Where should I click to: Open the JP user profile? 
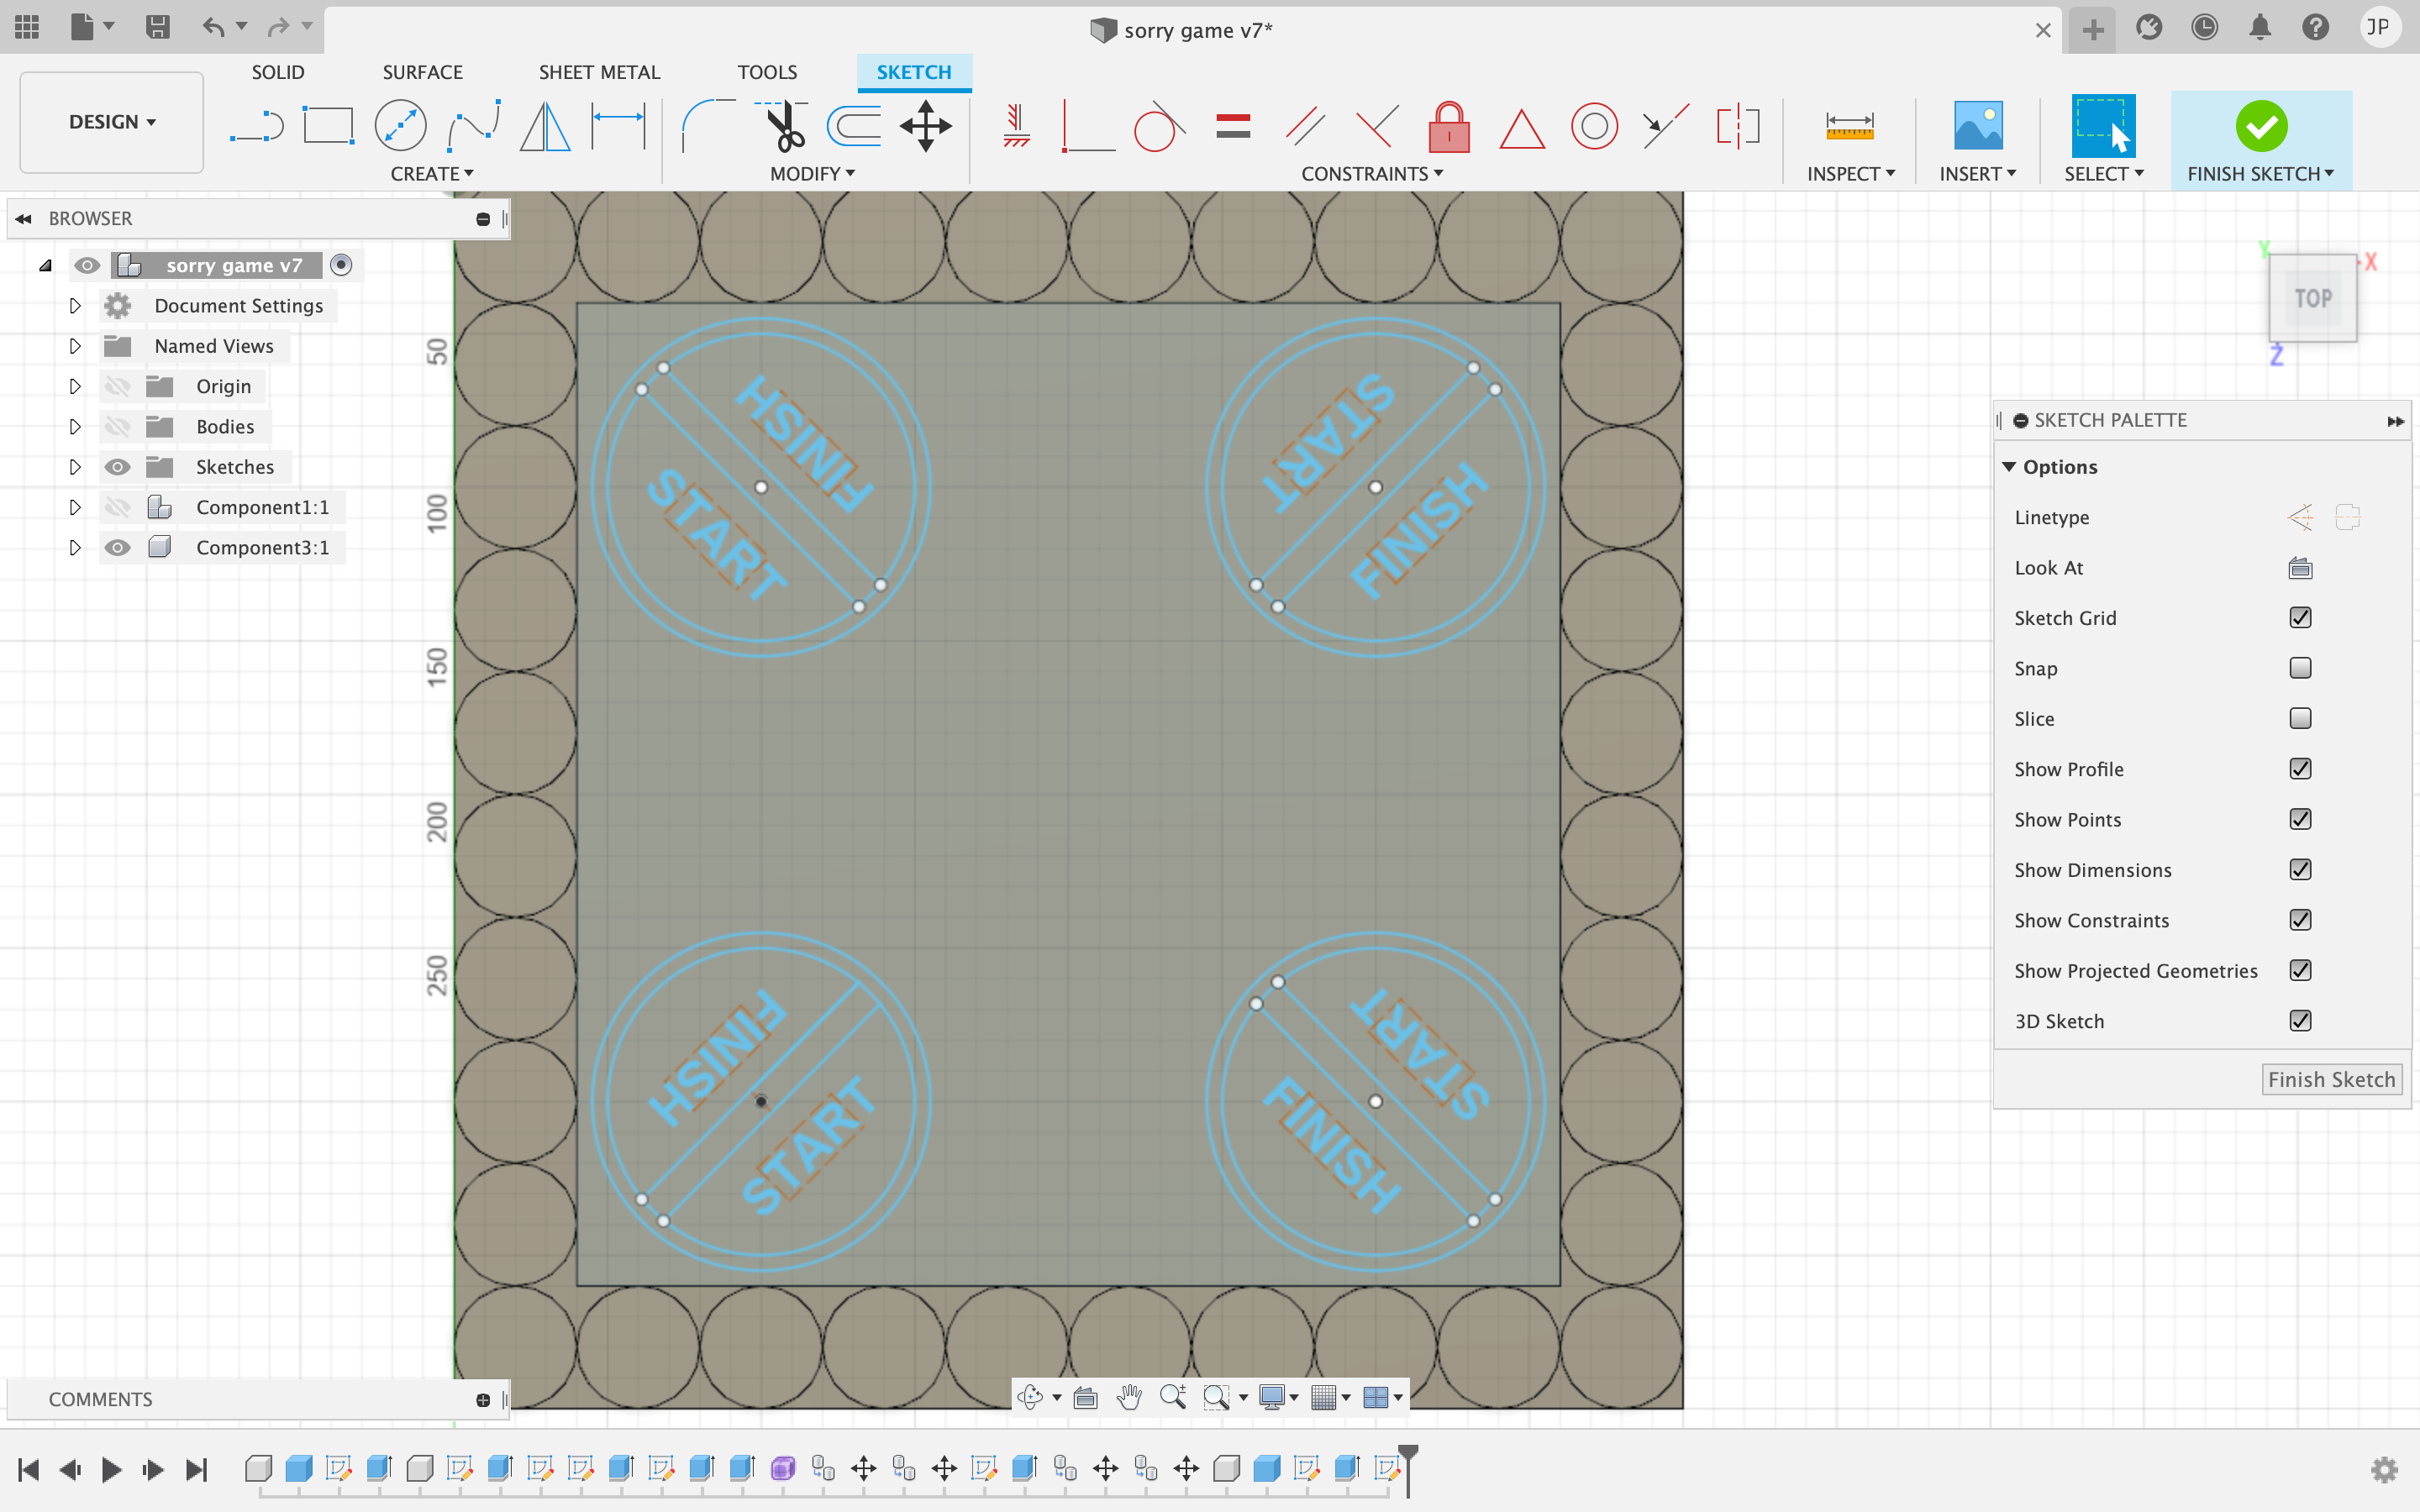pyautogui.click(x=2378, y=28)
